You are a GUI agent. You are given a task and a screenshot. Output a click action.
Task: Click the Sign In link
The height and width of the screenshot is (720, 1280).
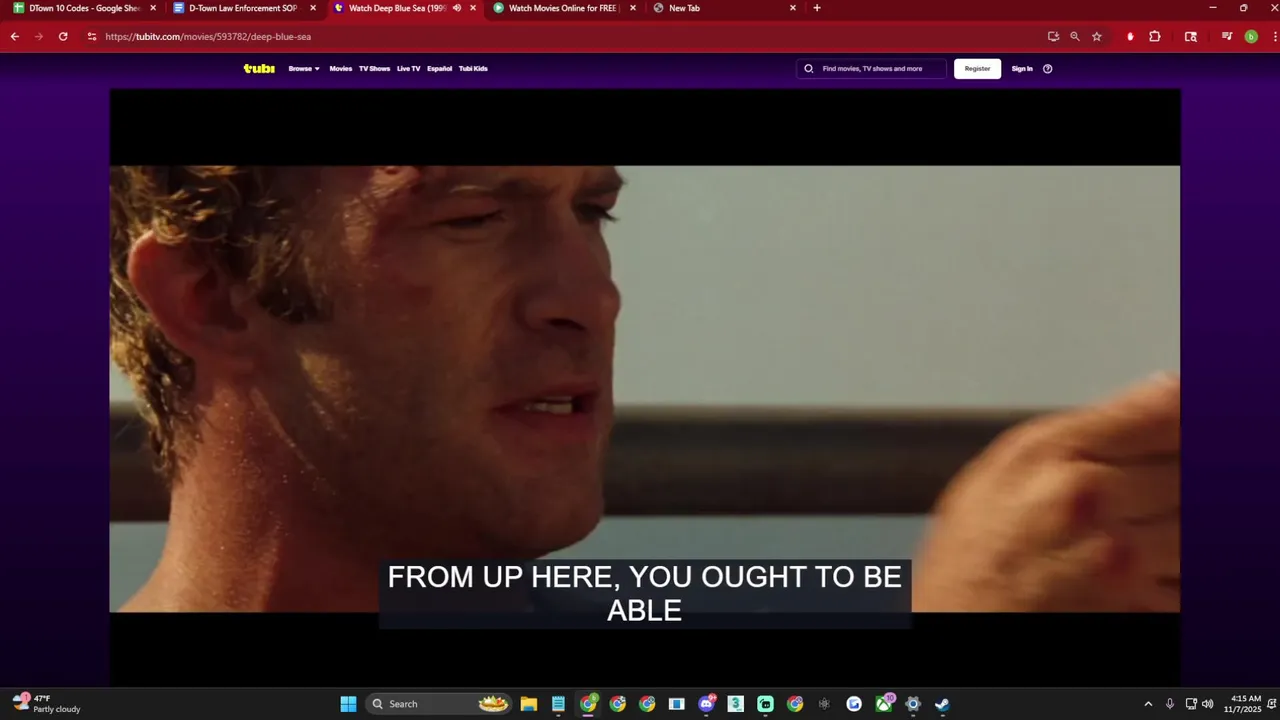(x=1022, y=69)
